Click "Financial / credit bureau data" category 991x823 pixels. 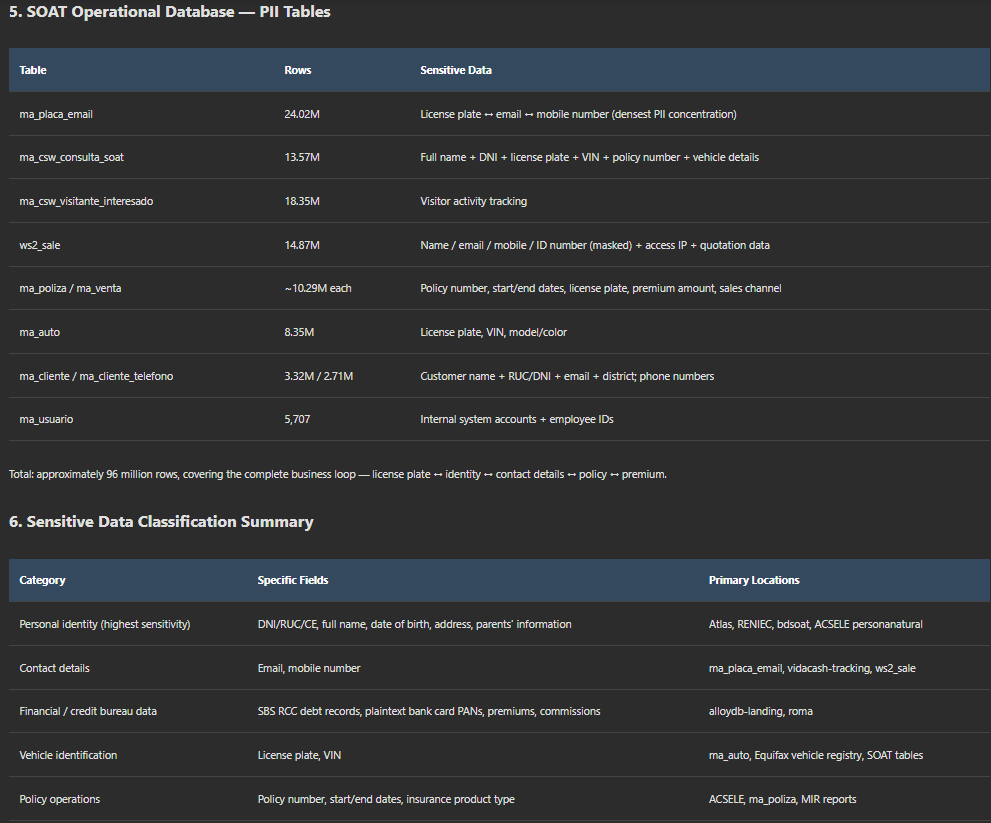88,711
